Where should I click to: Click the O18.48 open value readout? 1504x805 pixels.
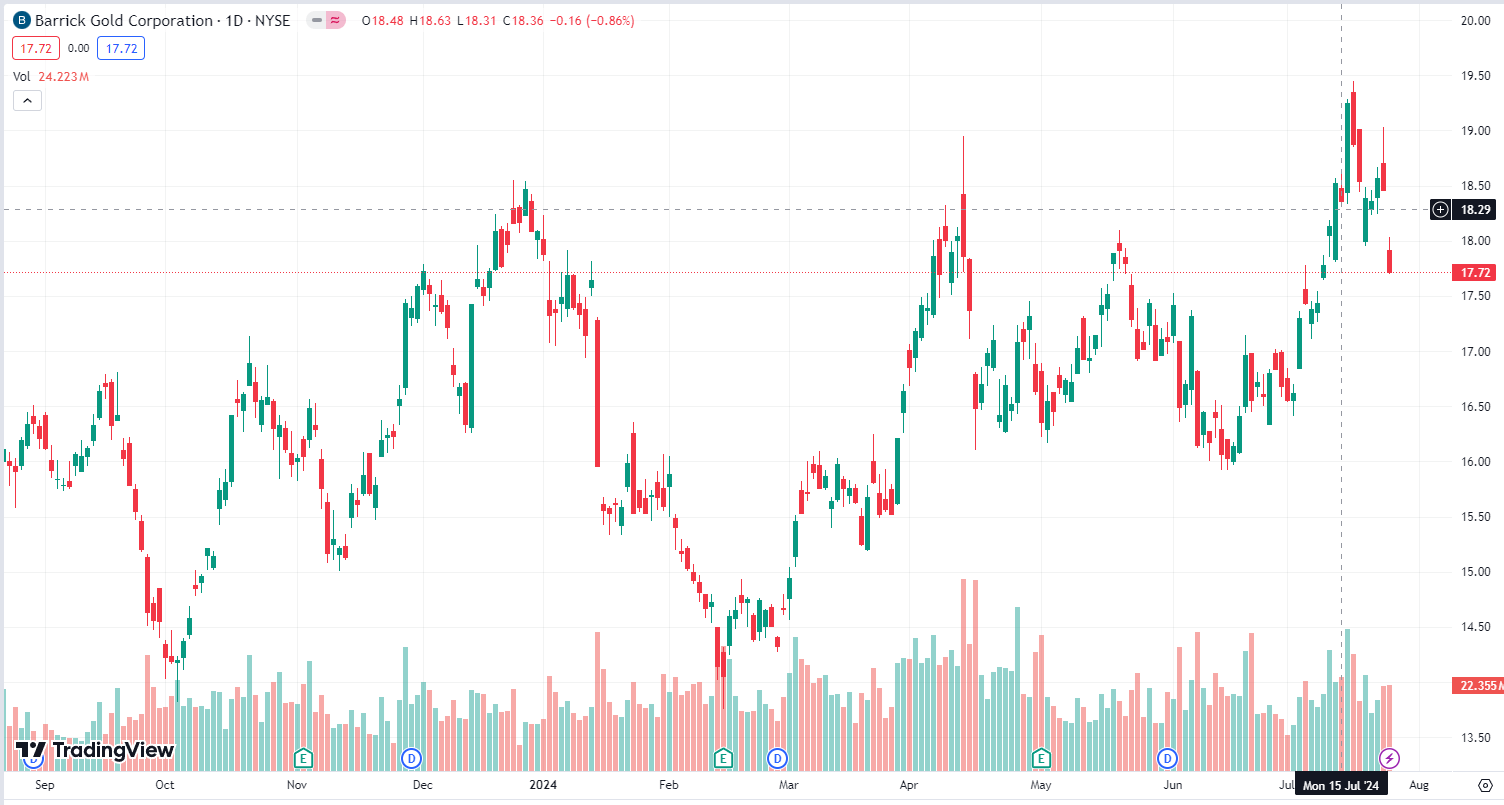tap(382, 21)
